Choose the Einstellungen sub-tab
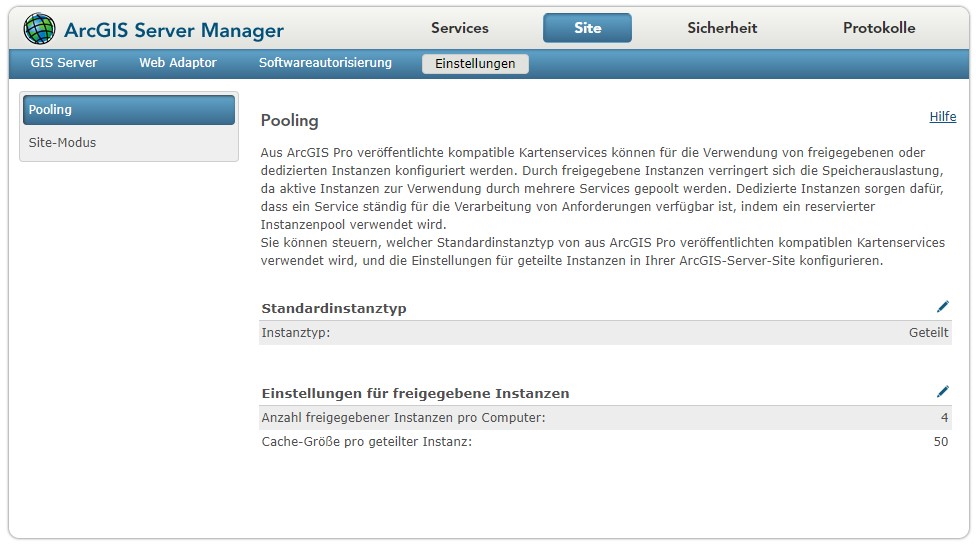Screen dimensions: 976x546 click(475, 64)
